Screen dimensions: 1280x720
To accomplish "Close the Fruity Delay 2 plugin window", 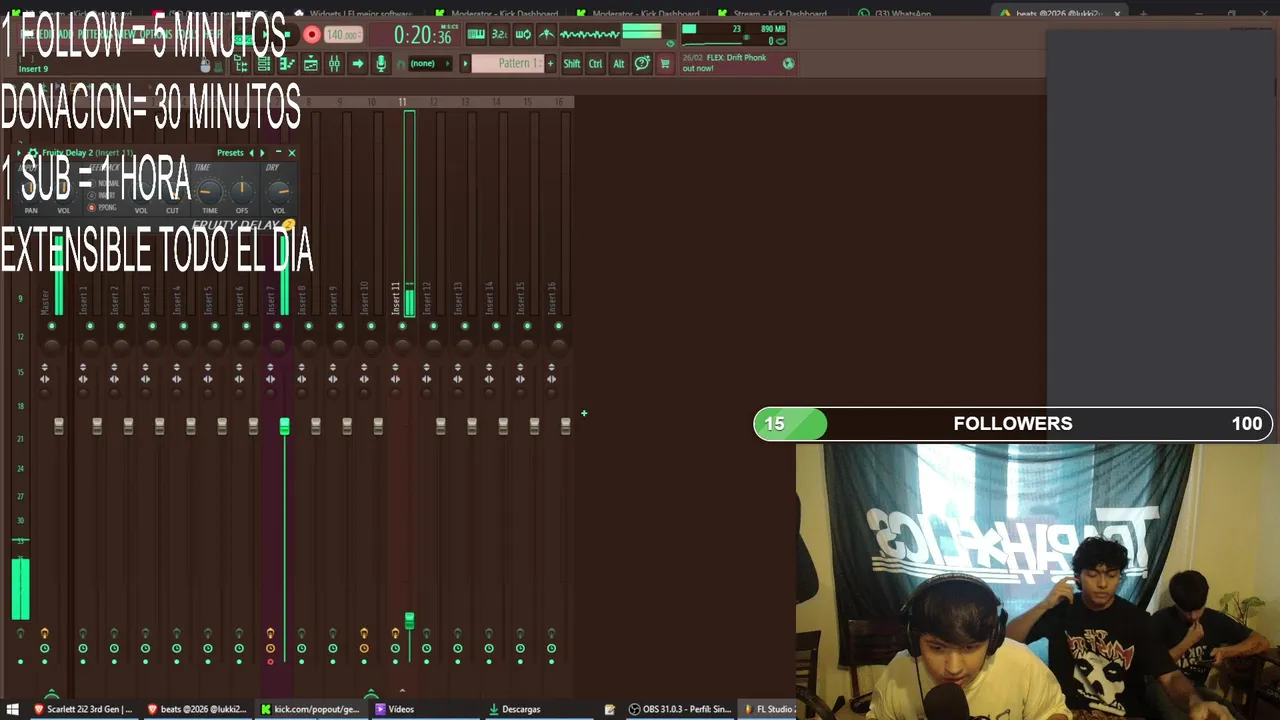I will click(292, 153).
